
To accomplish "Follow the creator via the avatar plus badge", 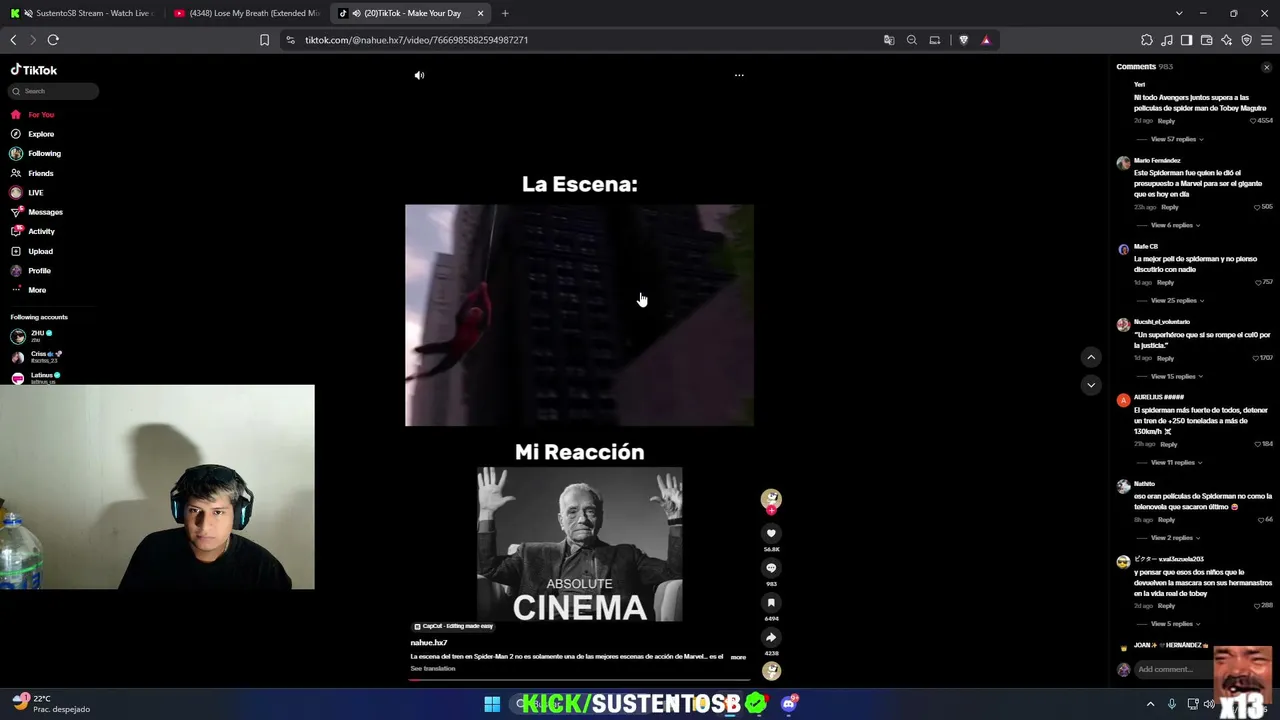I will pos(771,510).
